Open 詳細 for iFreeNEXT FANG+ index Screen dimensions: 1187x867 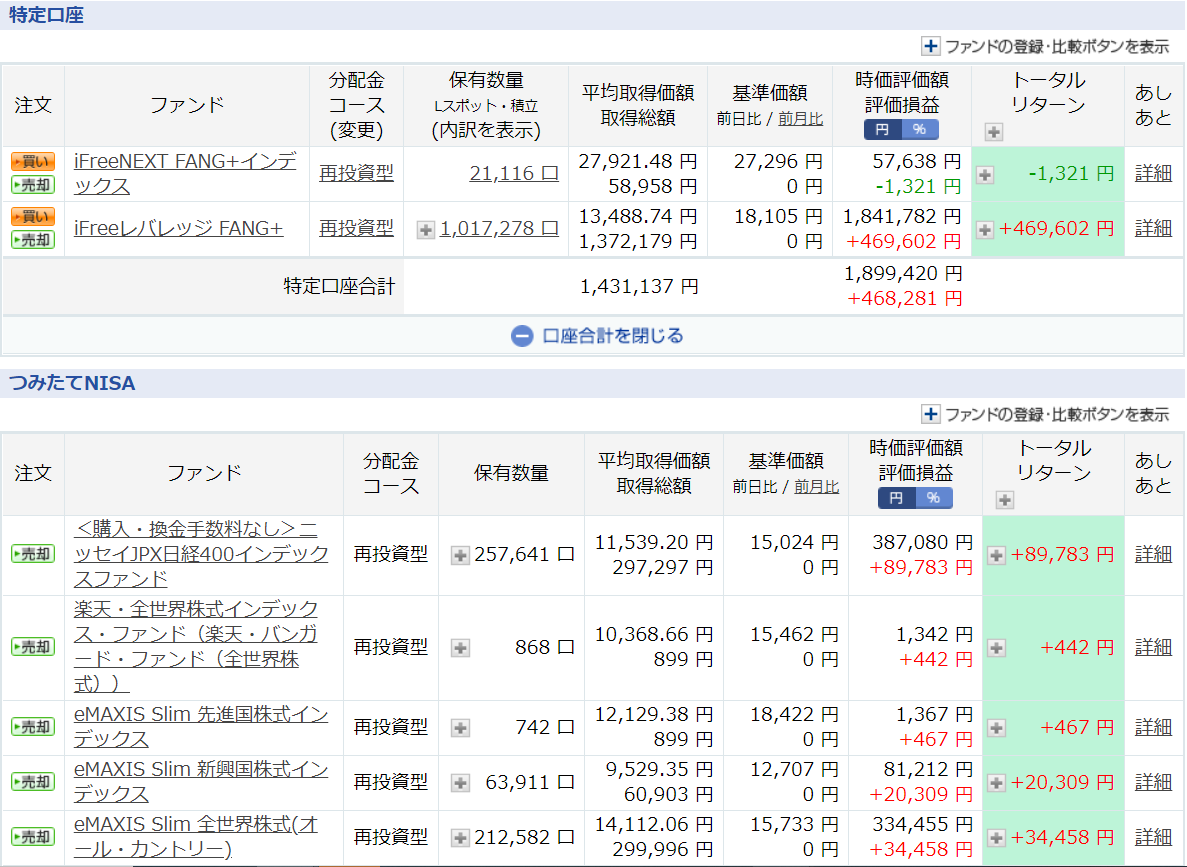pyautogui.click(x=1153, y=173)
